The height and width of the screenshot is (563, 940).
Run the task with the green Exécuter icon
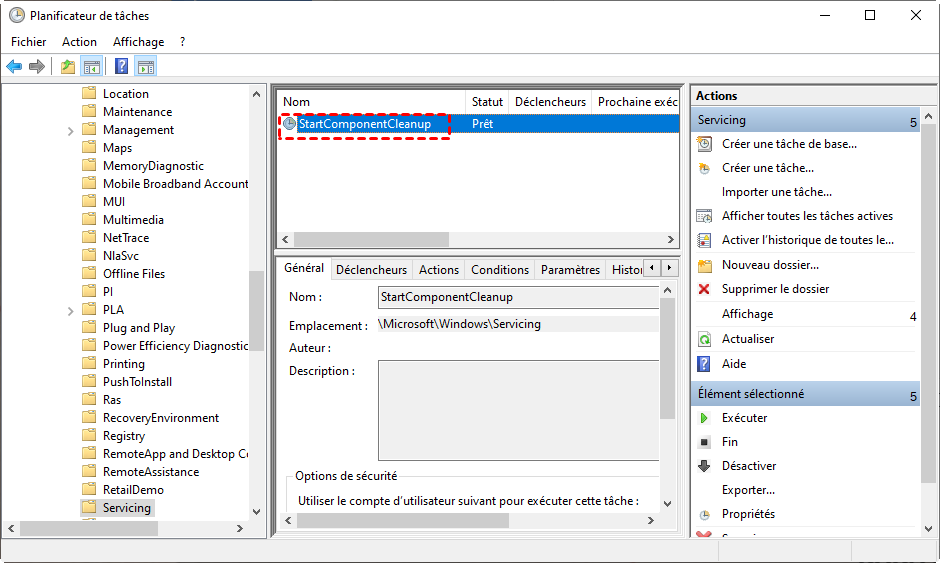[x=704, y=418]
